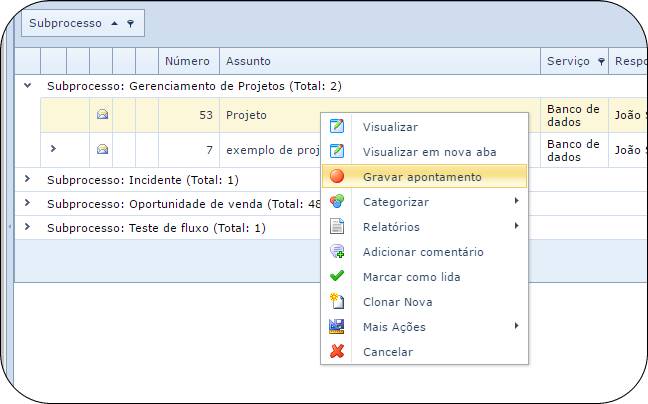Expand row 7 detail chevron

53,148
